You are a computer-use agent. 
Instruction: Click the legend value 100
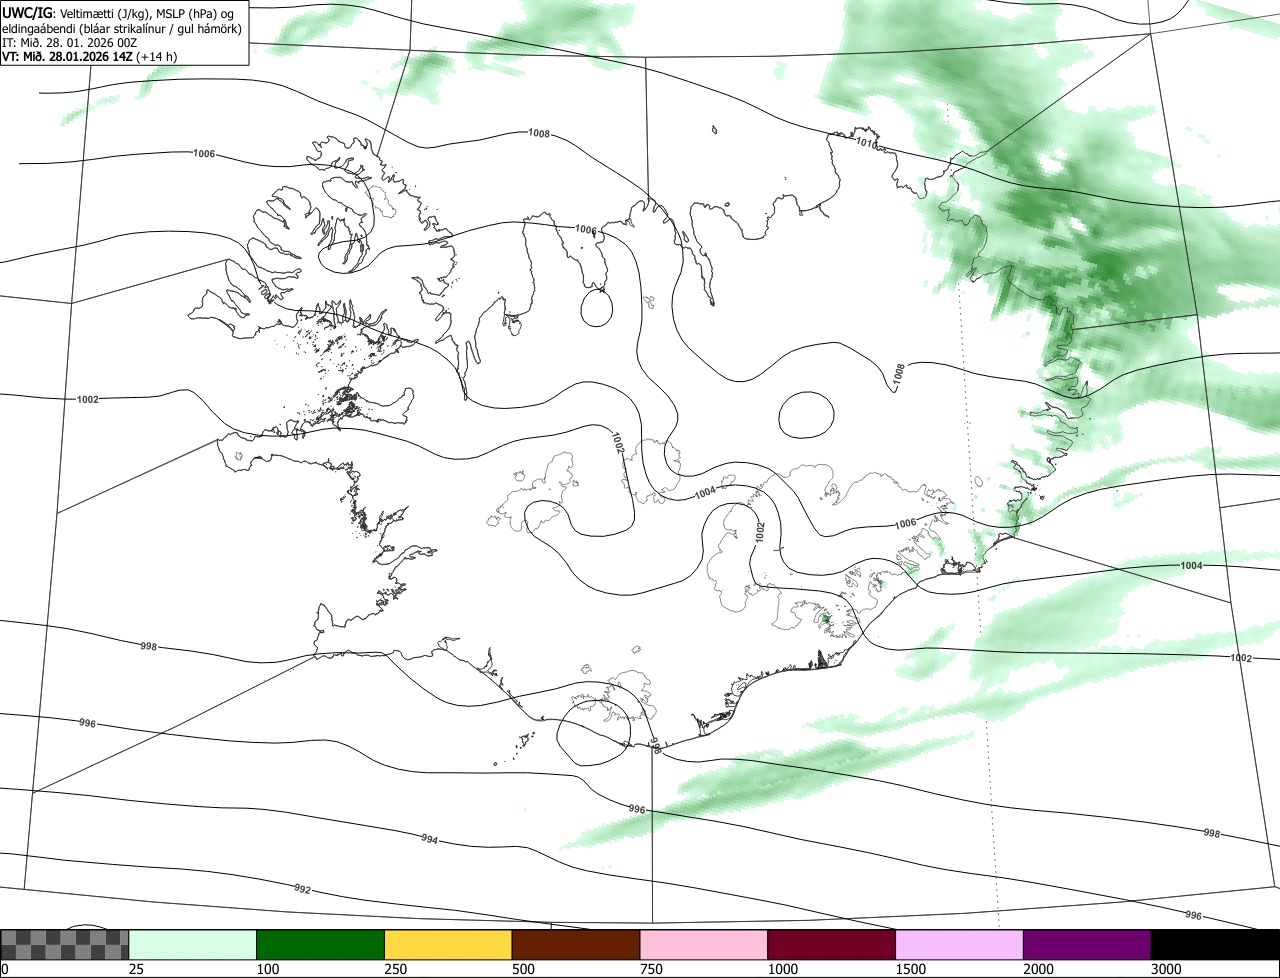[268, 969]
